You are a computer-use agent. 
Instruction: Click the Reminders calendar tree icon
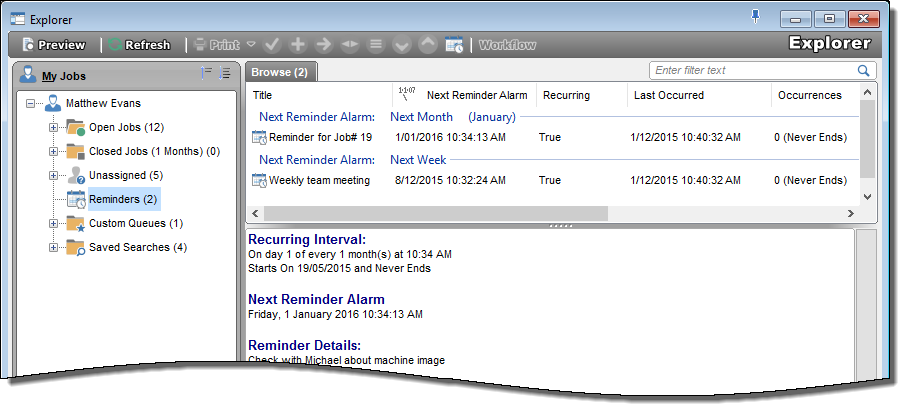(x=76, y=199)
